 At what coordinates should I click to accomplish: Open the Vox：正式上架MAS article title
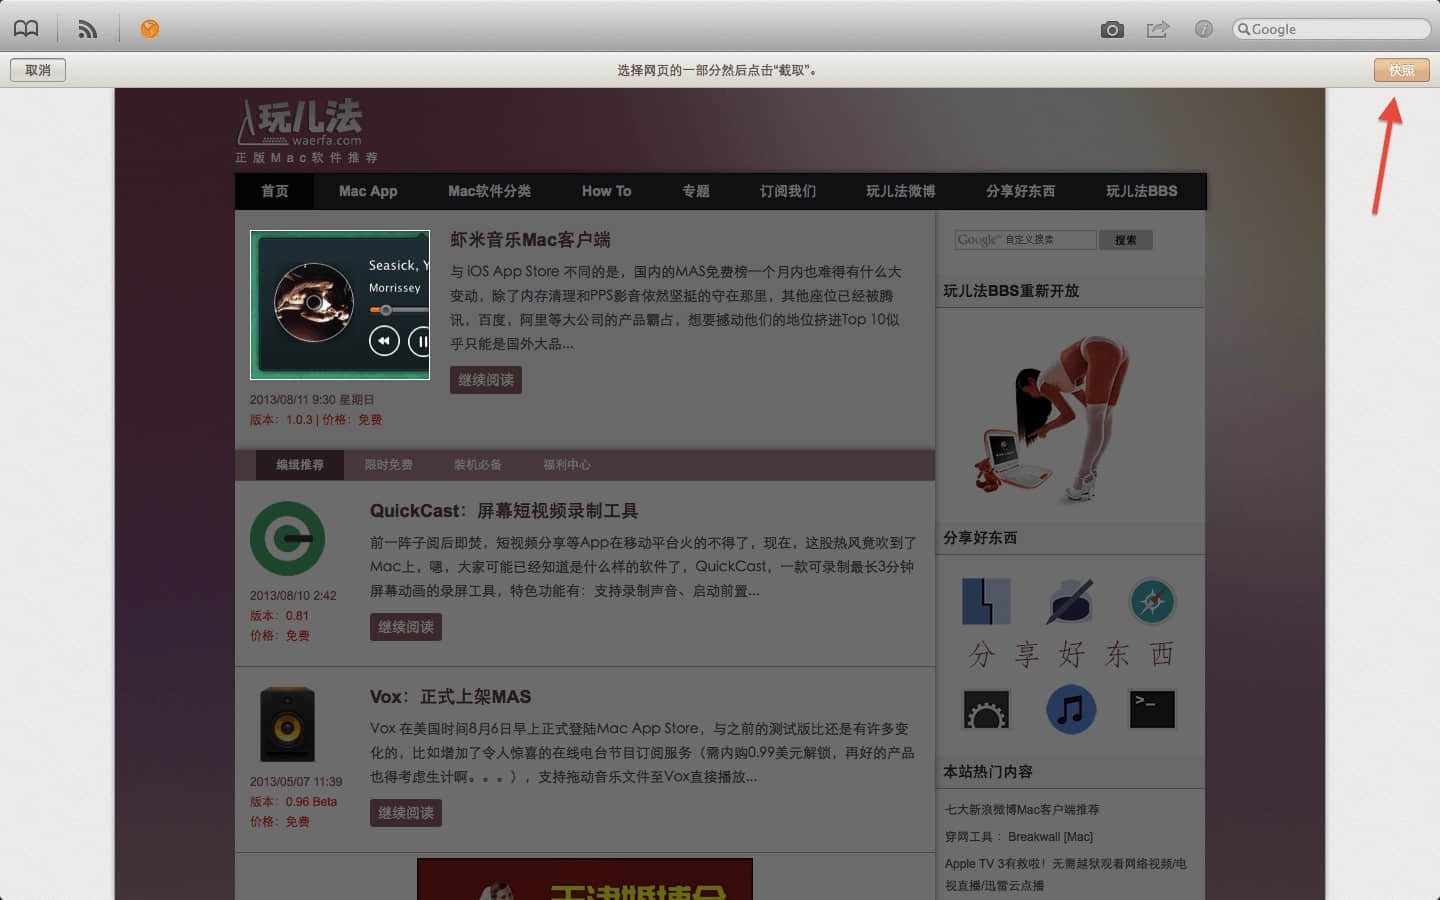point(450,697)
